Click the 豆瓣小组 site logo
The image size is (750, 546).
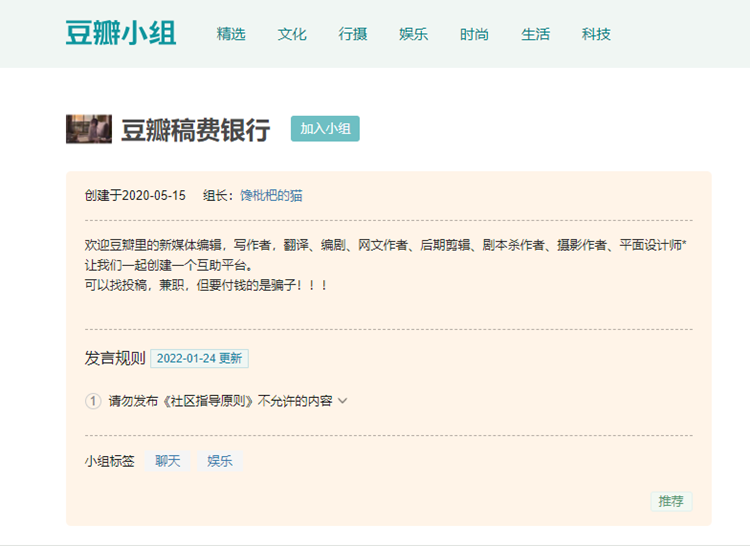[x=121, y=33]
